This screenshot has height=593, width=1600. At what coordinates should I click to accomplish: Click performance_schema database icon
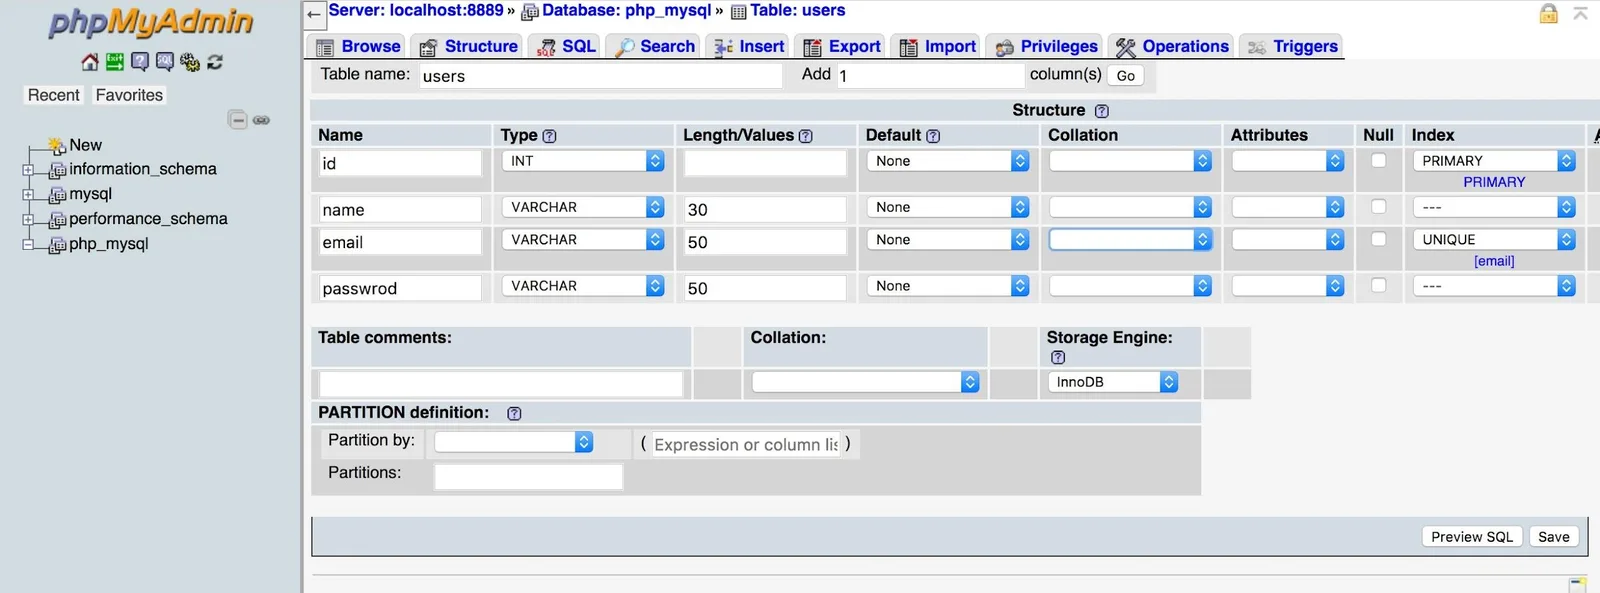[58, 220]
